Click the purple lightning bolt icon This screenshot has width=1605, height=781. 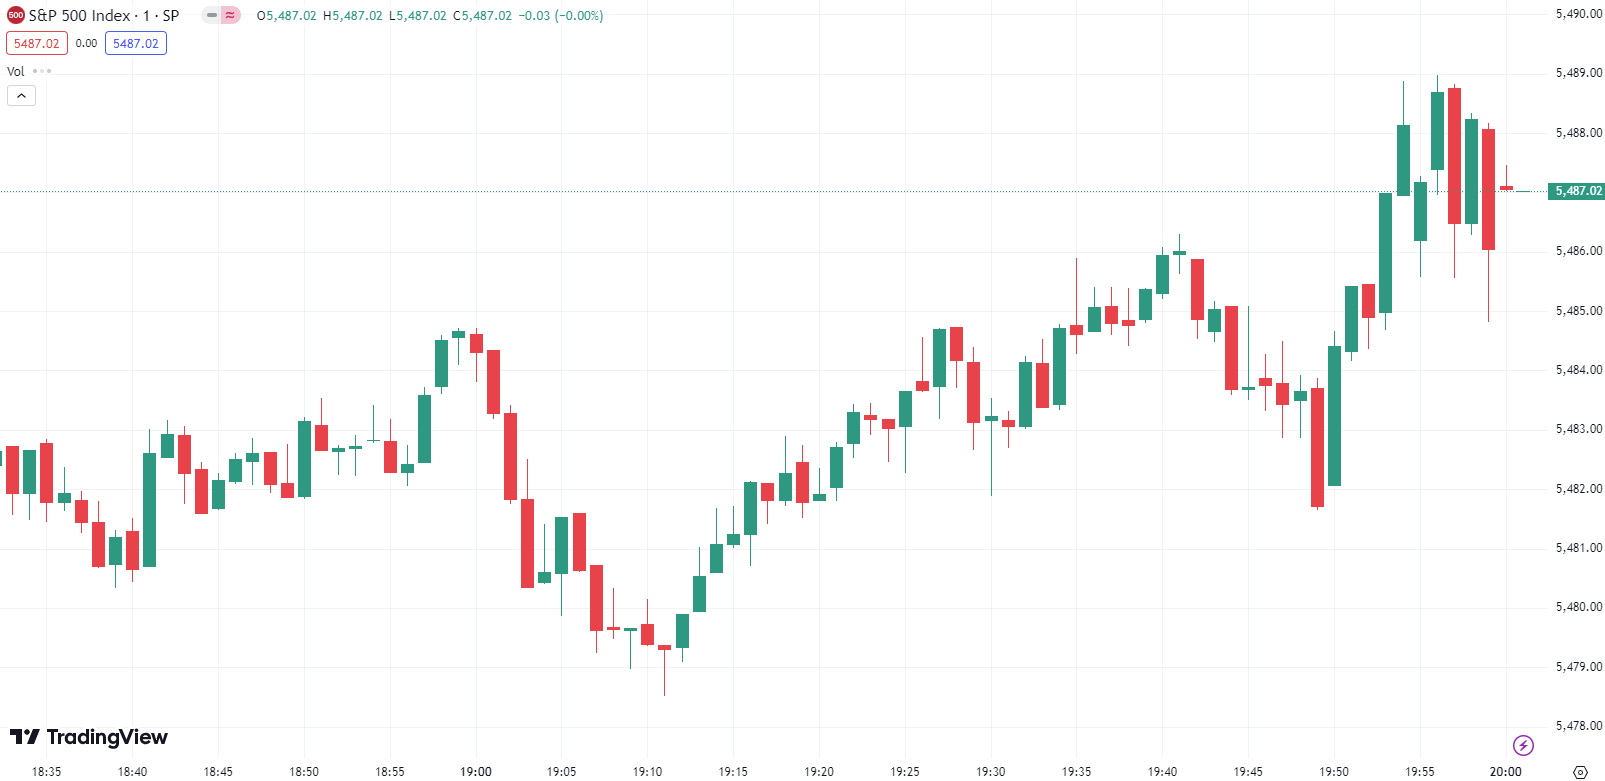[1522, 745]
